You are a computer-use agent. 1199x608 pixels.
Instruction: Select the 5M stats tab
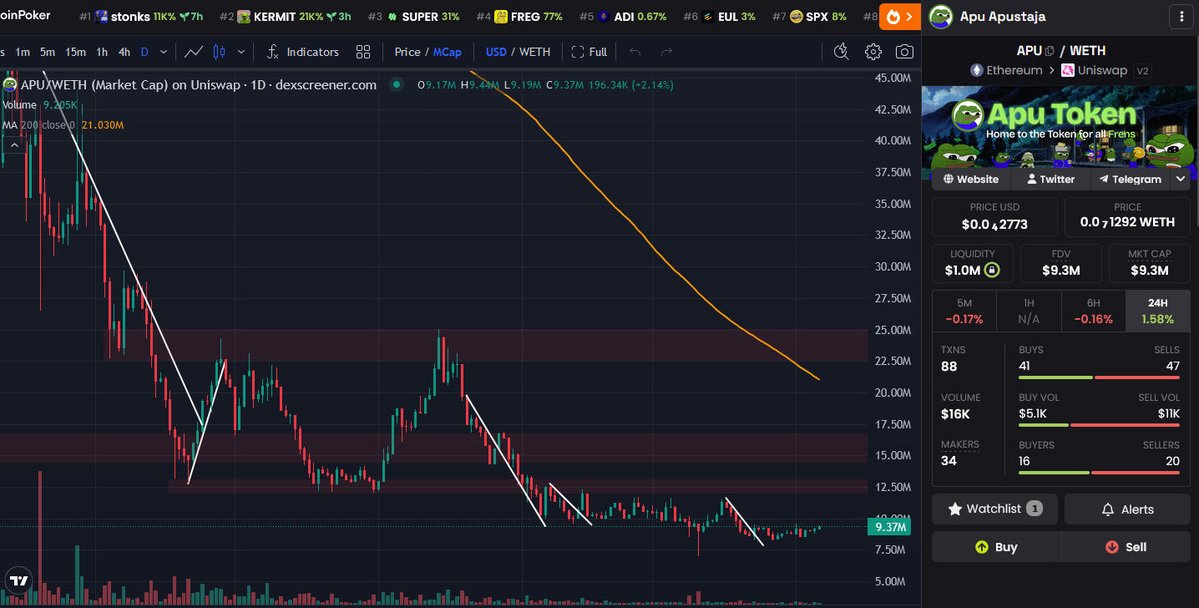tap(964, 311)
